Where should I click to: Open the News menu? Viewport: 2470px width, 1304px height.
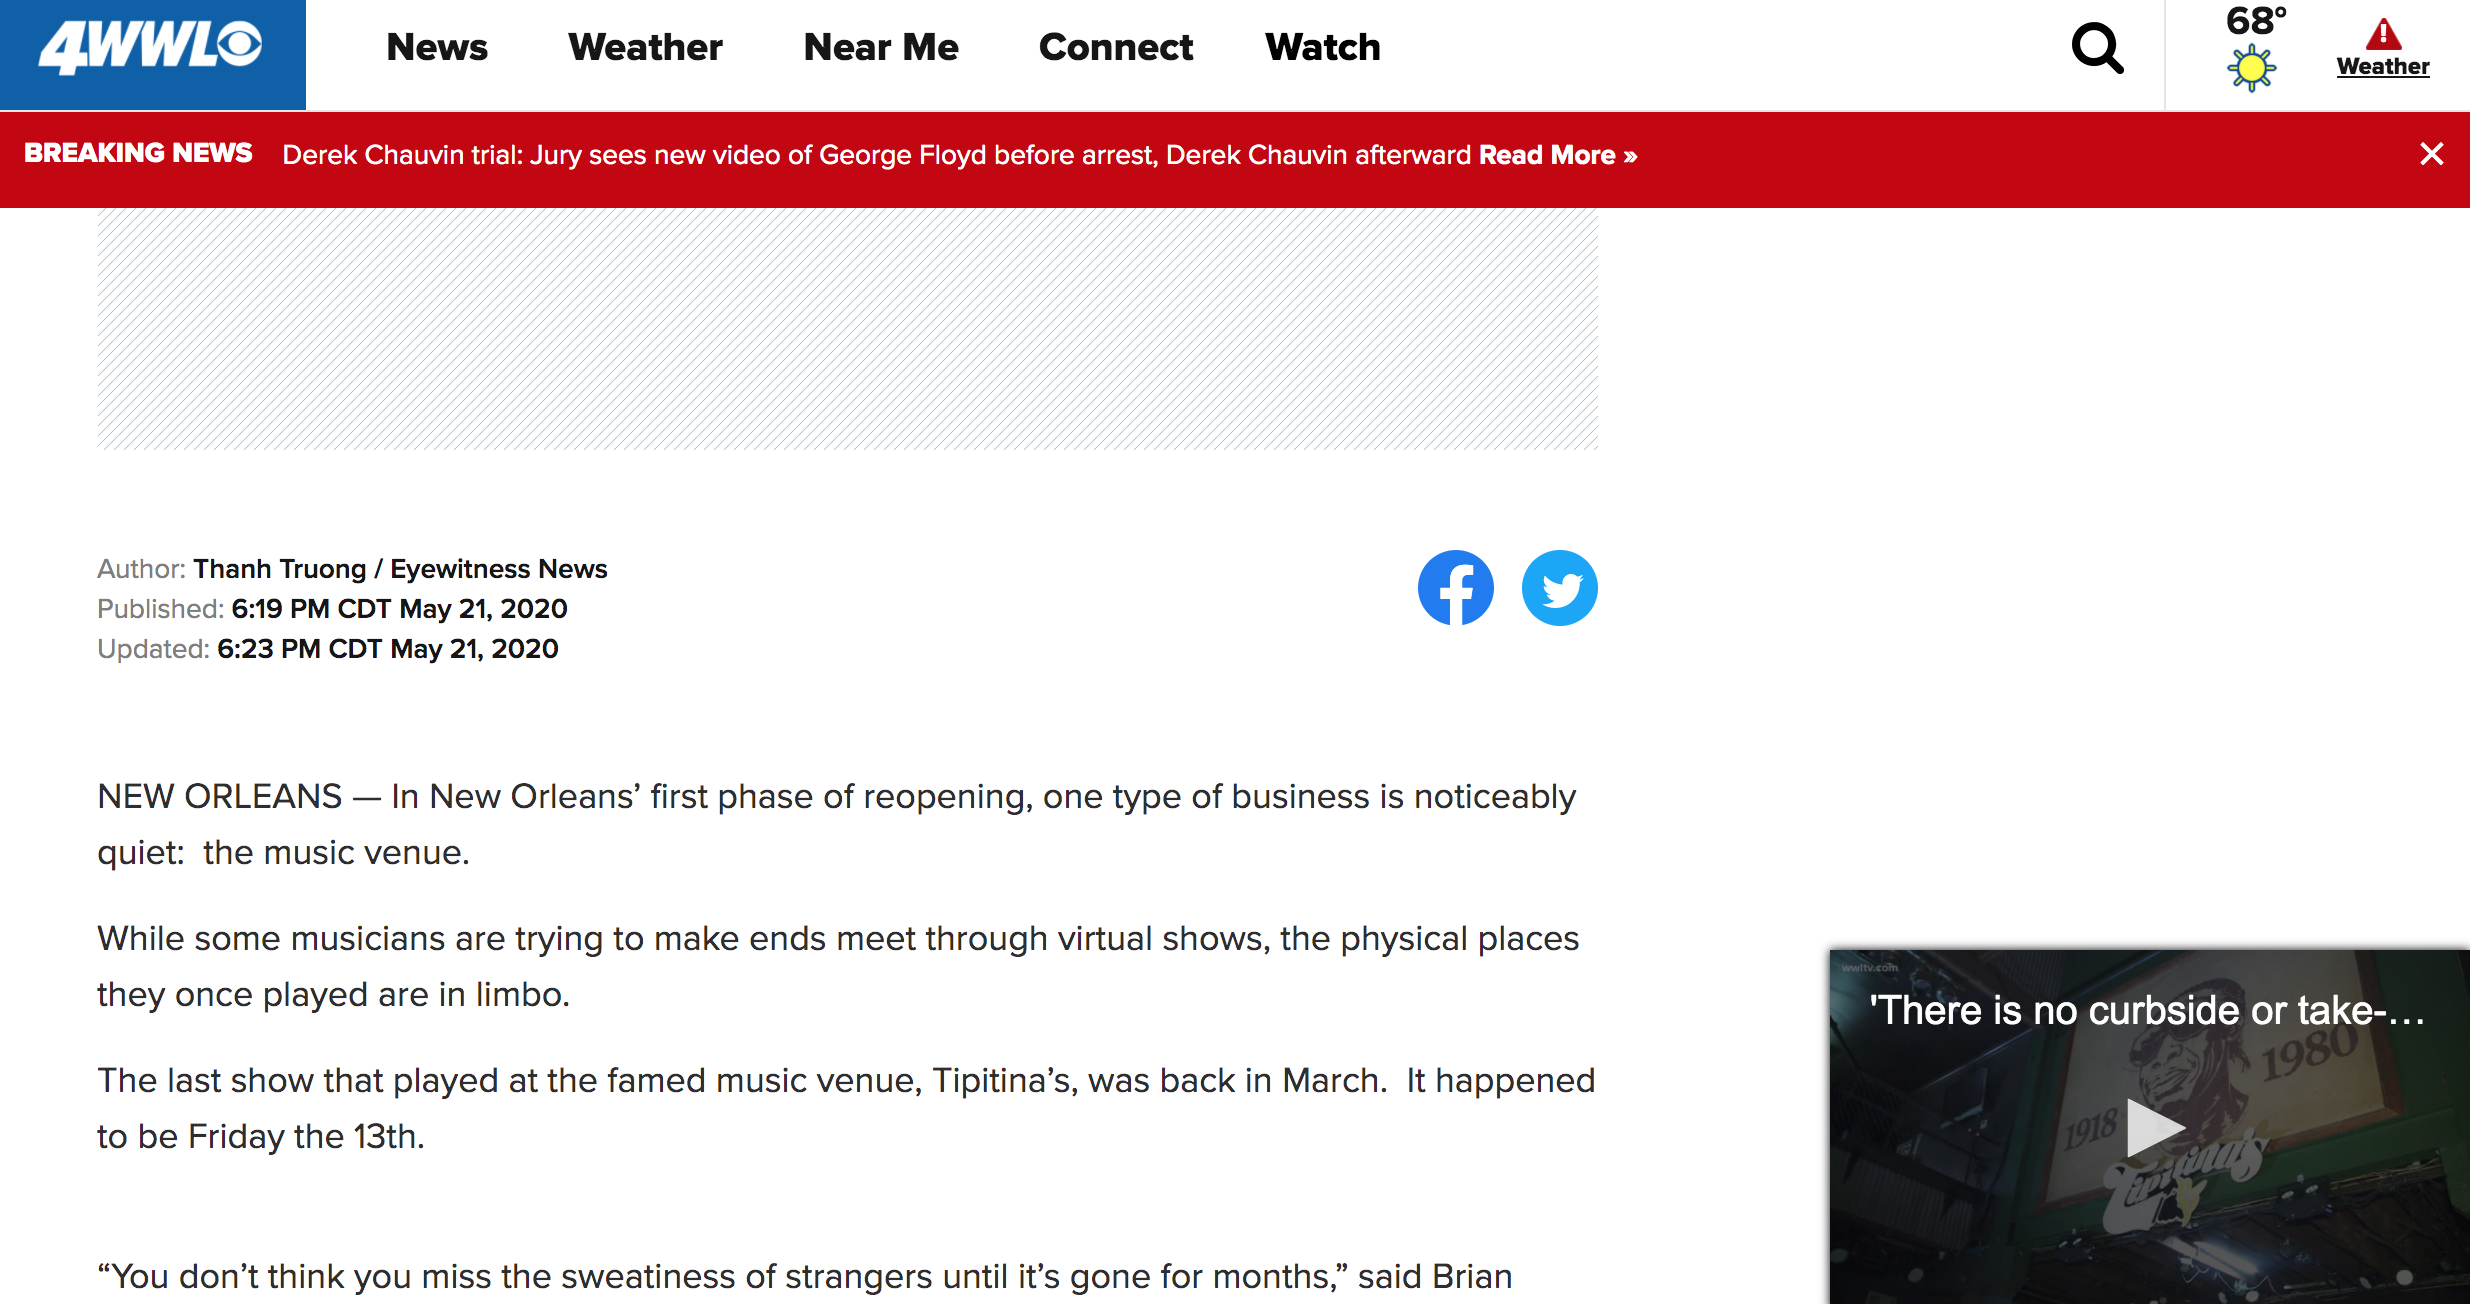click(x=437, y=48)
